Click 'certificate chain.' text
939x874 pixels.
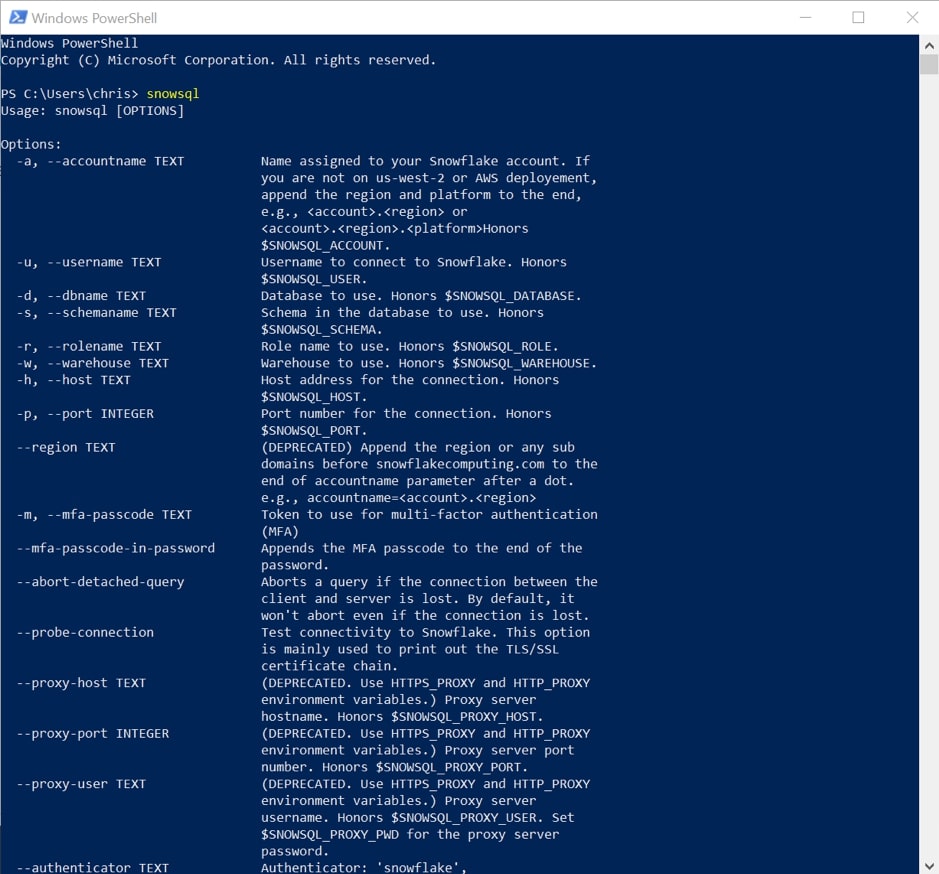[329, 666]
